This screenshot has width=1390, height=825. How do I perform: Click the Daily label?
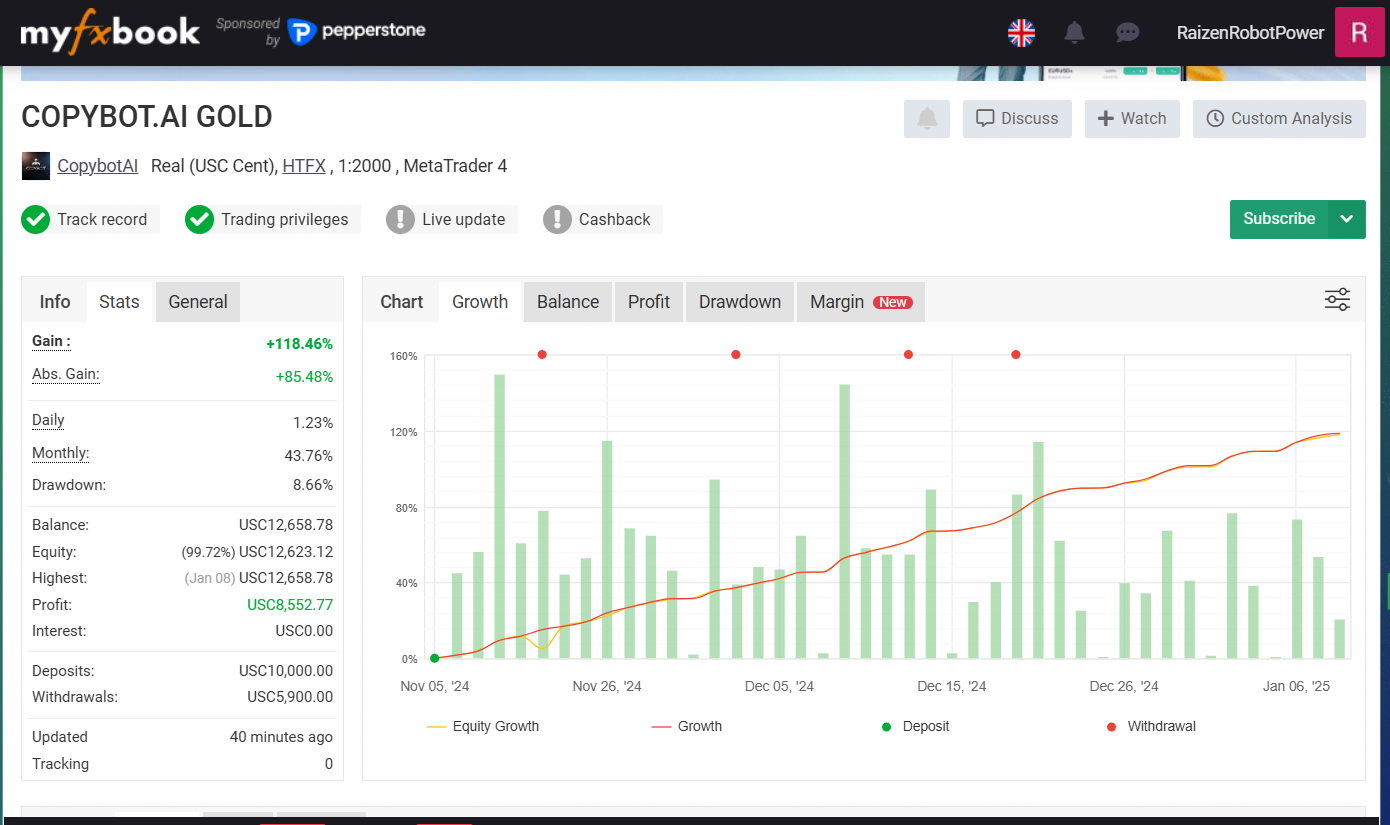(x=48, y=420)
